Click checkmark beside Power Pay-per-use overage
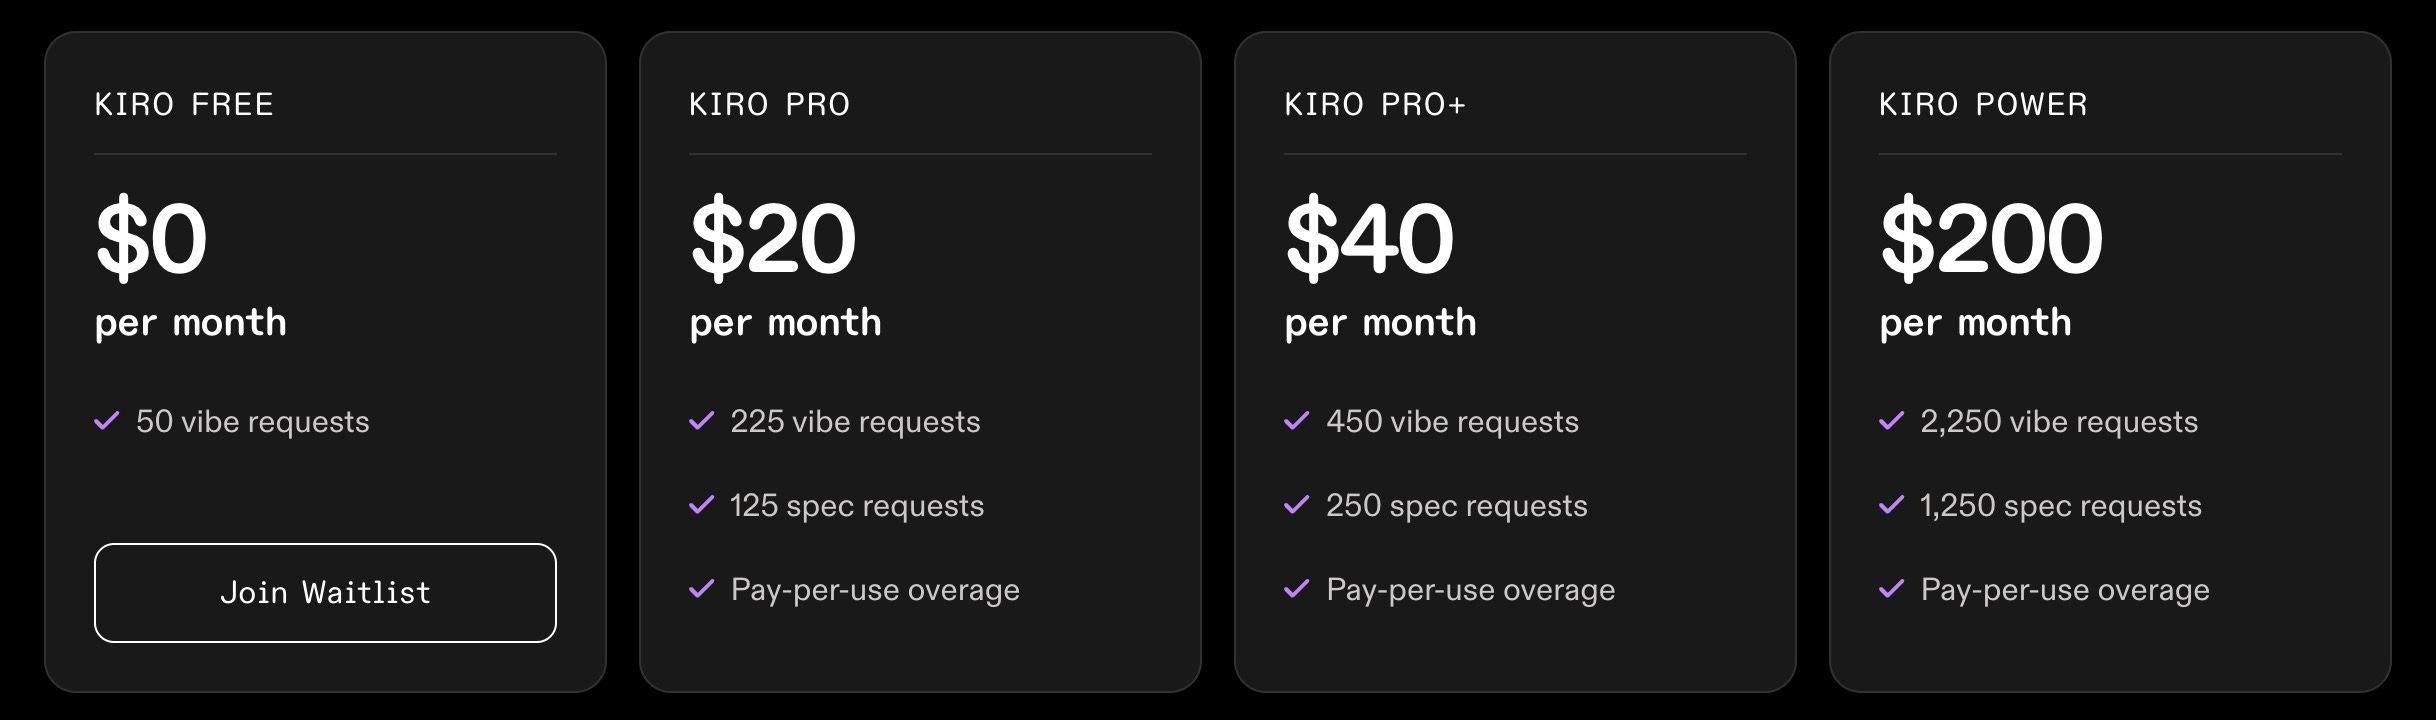This screenshot has height=720, width=2436. pos(1892,589)
